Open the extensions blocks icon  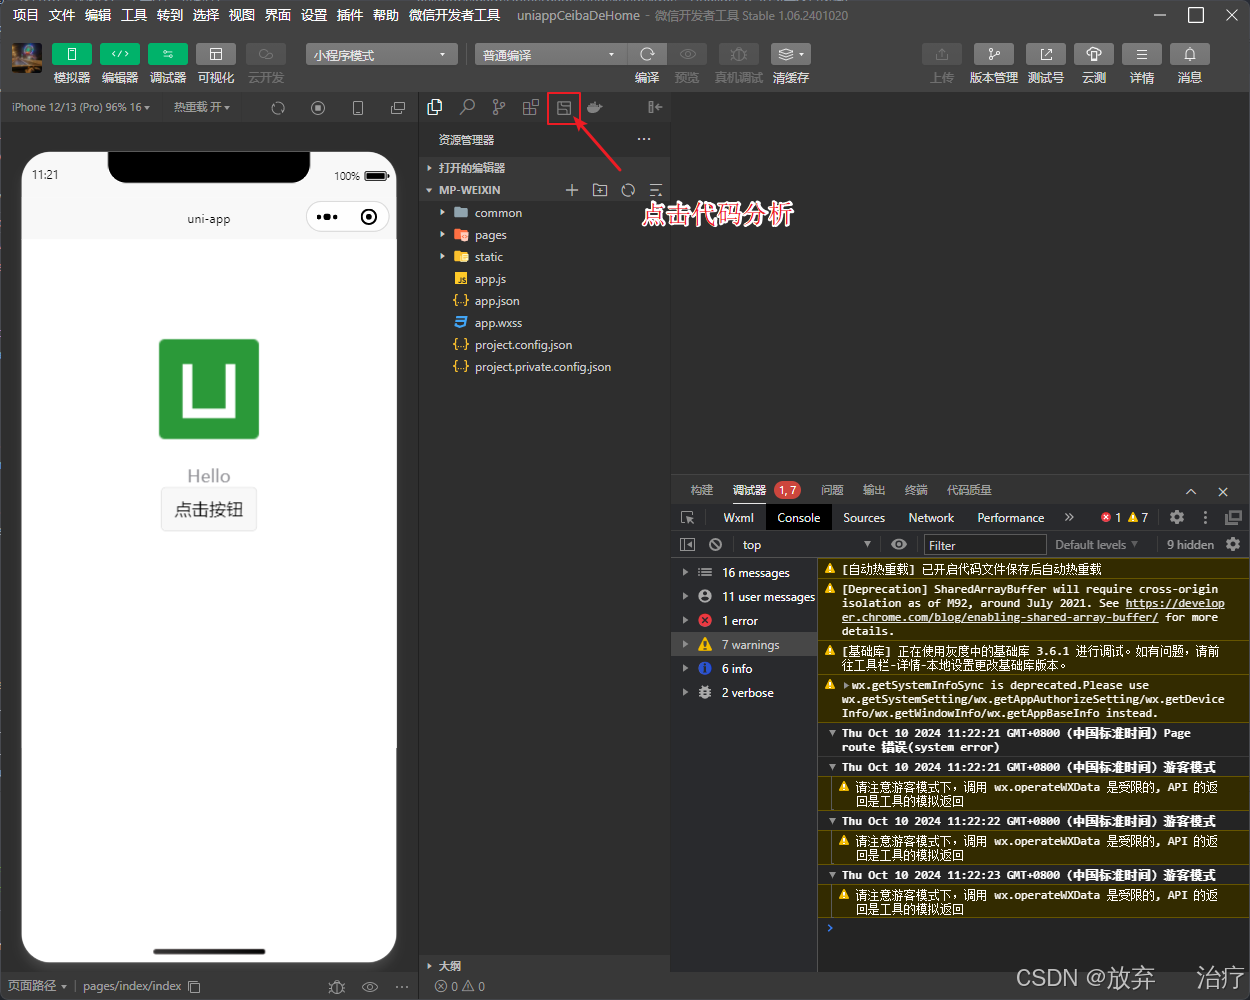point(531,107)
